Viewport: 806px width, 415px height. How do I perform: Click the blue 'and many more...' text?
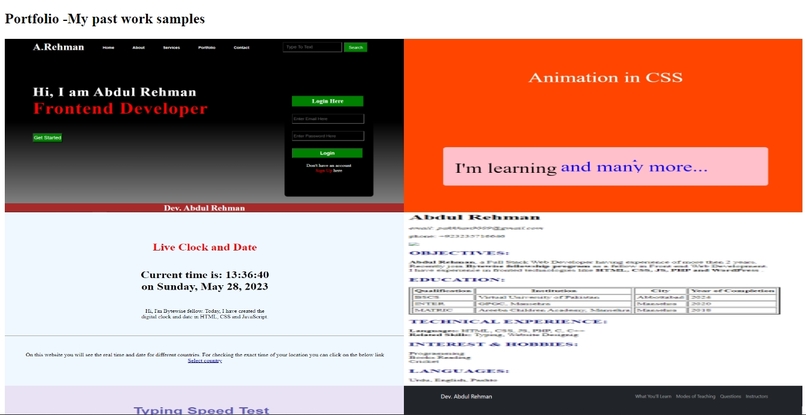coord(634,167)
